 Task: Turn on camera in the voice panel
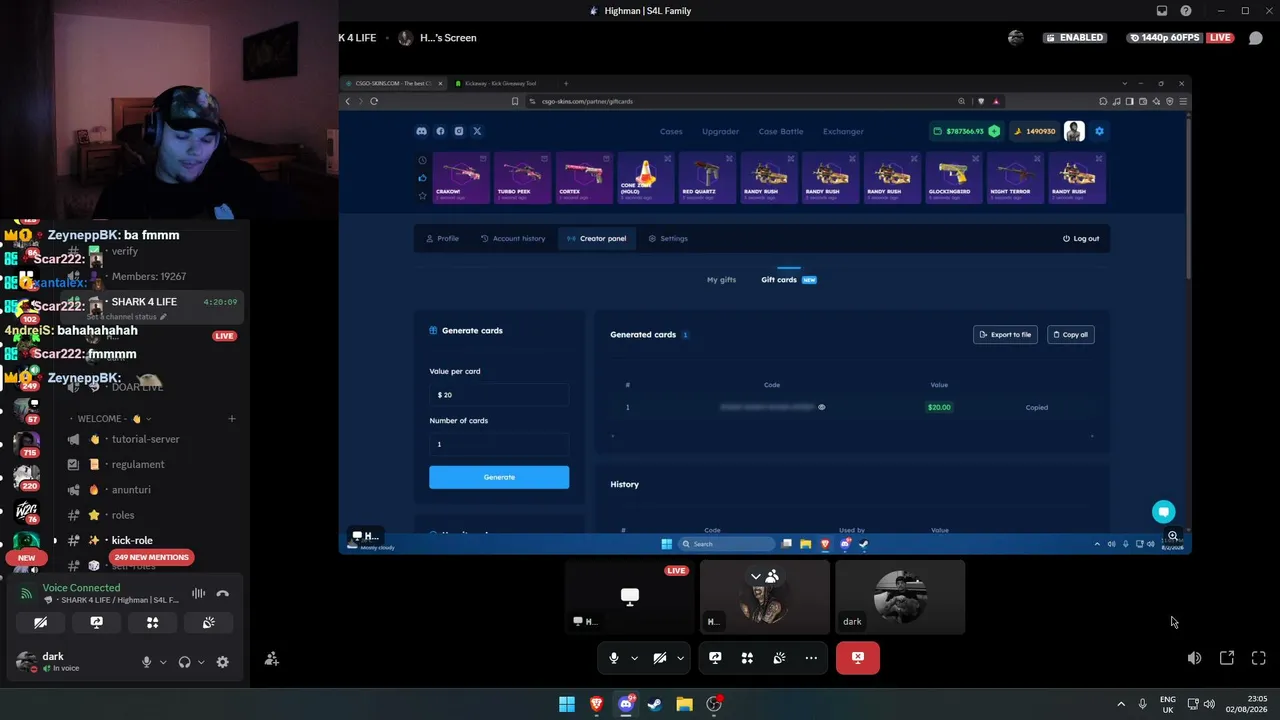(41, 622)
